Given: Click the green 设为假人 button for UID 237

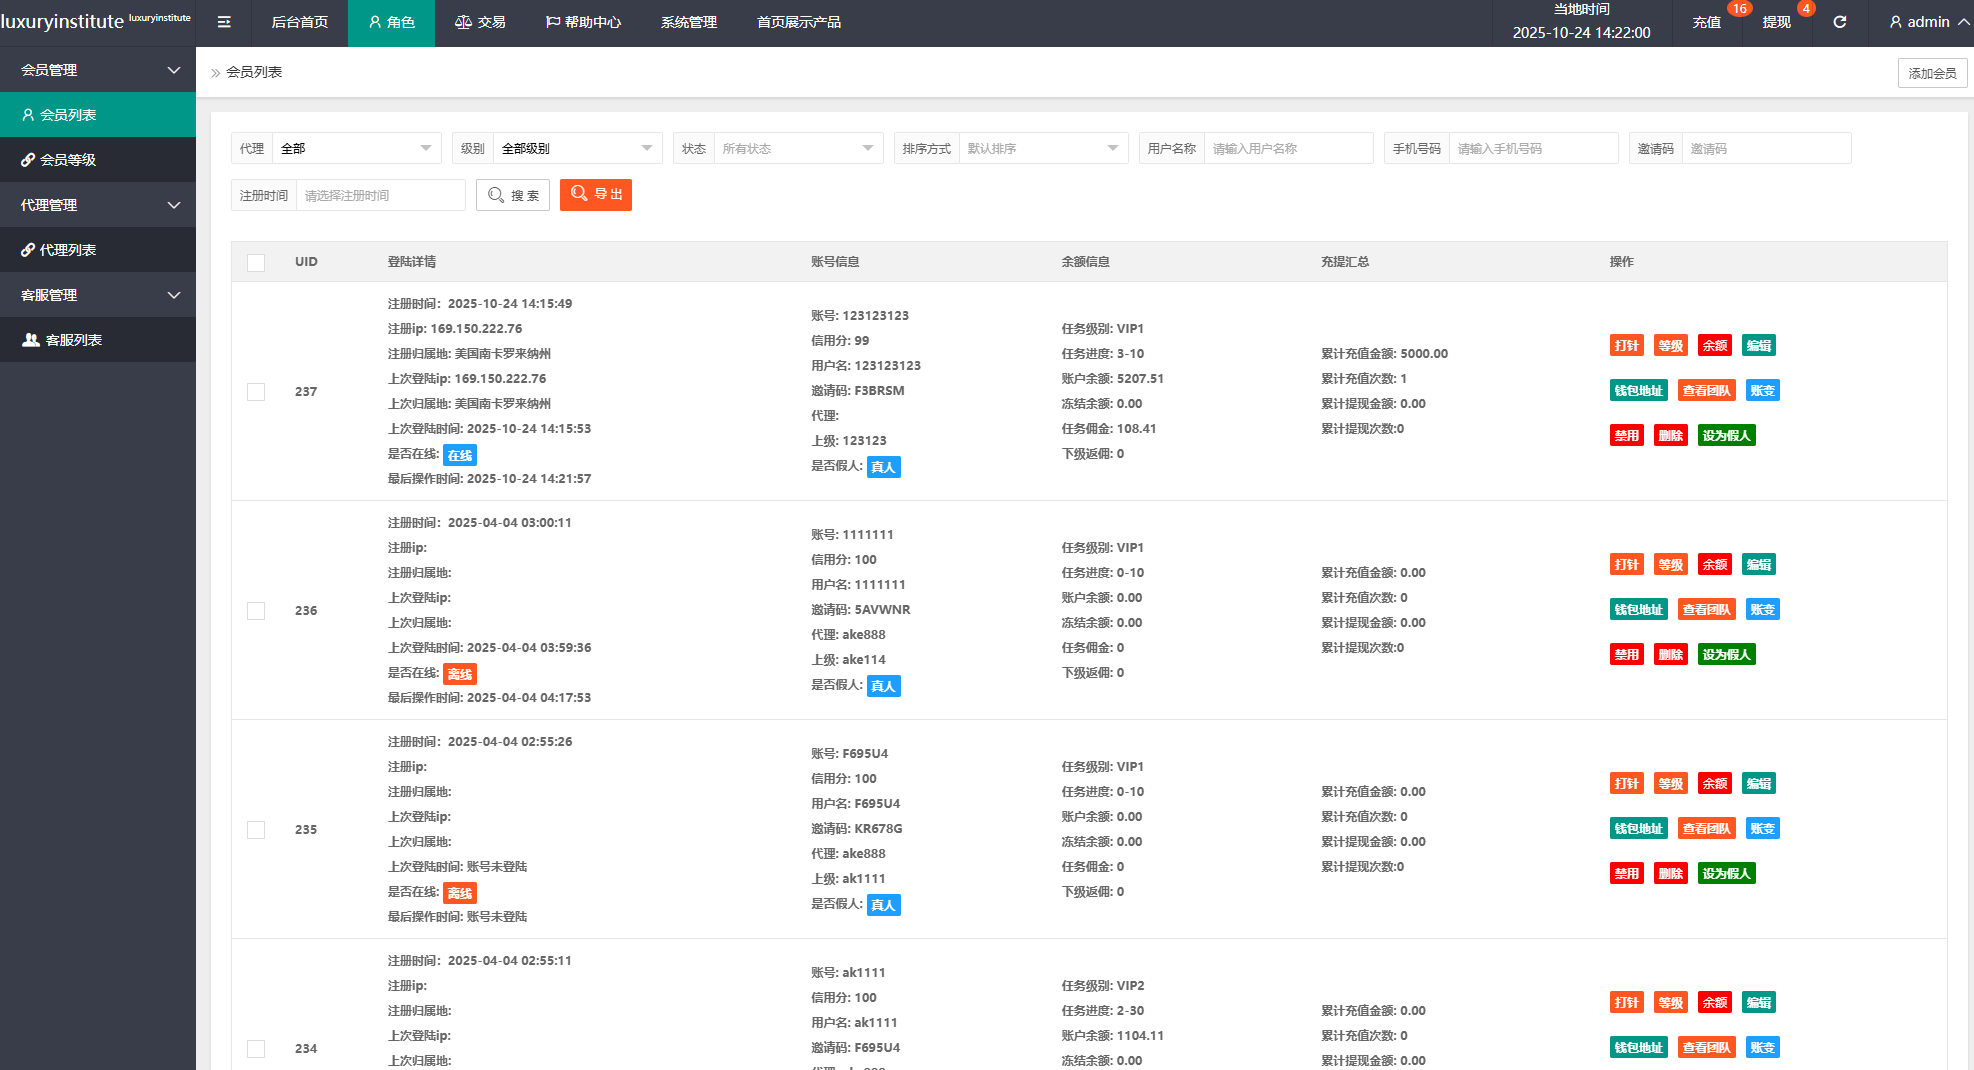Looking at the screenshot, I should 1726,436.
